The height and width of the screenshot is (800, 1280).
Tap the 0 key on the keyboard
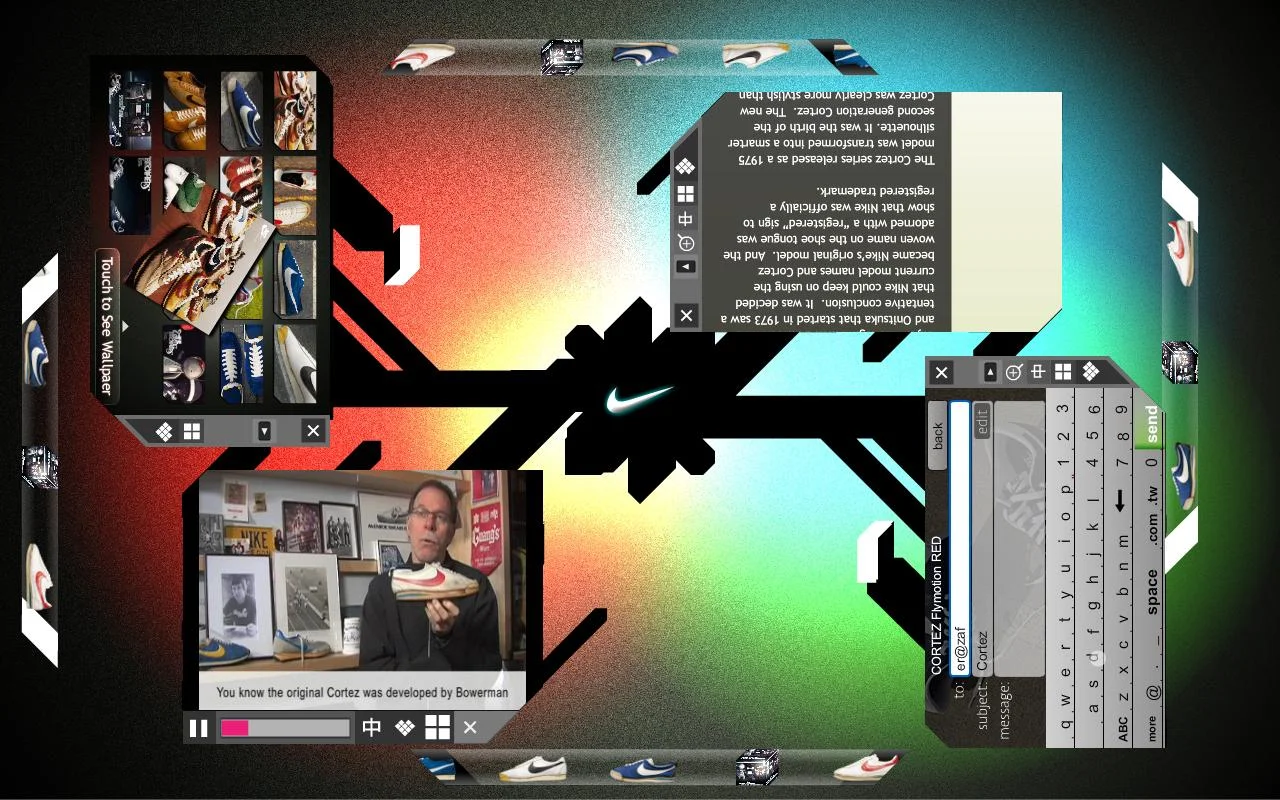pyautogui.click(x=1151, y=462)
